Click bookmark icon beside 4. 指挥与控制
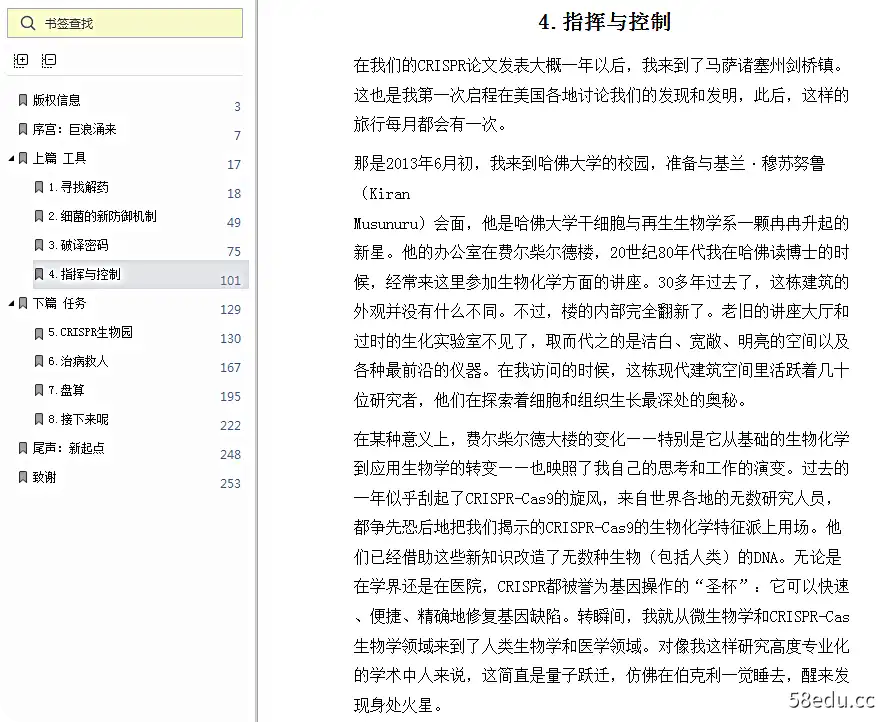Viewport: 889px width, 722px height. tap(39, 275)
